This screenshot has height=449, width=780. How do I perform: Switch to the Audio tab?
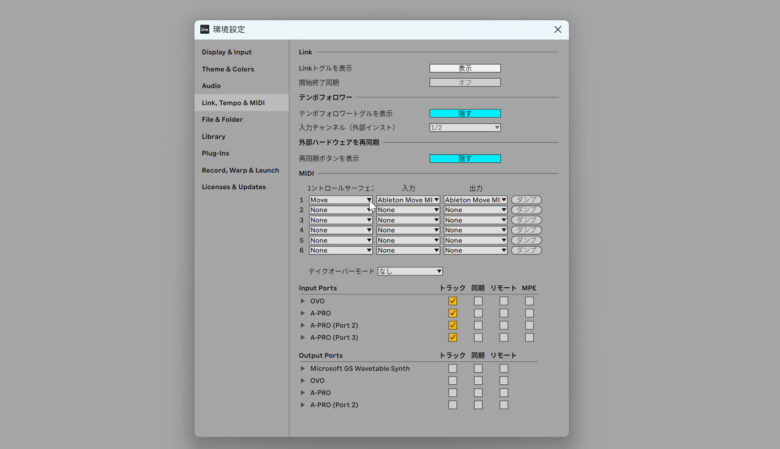pyautogui.click(x=211, y=86)
